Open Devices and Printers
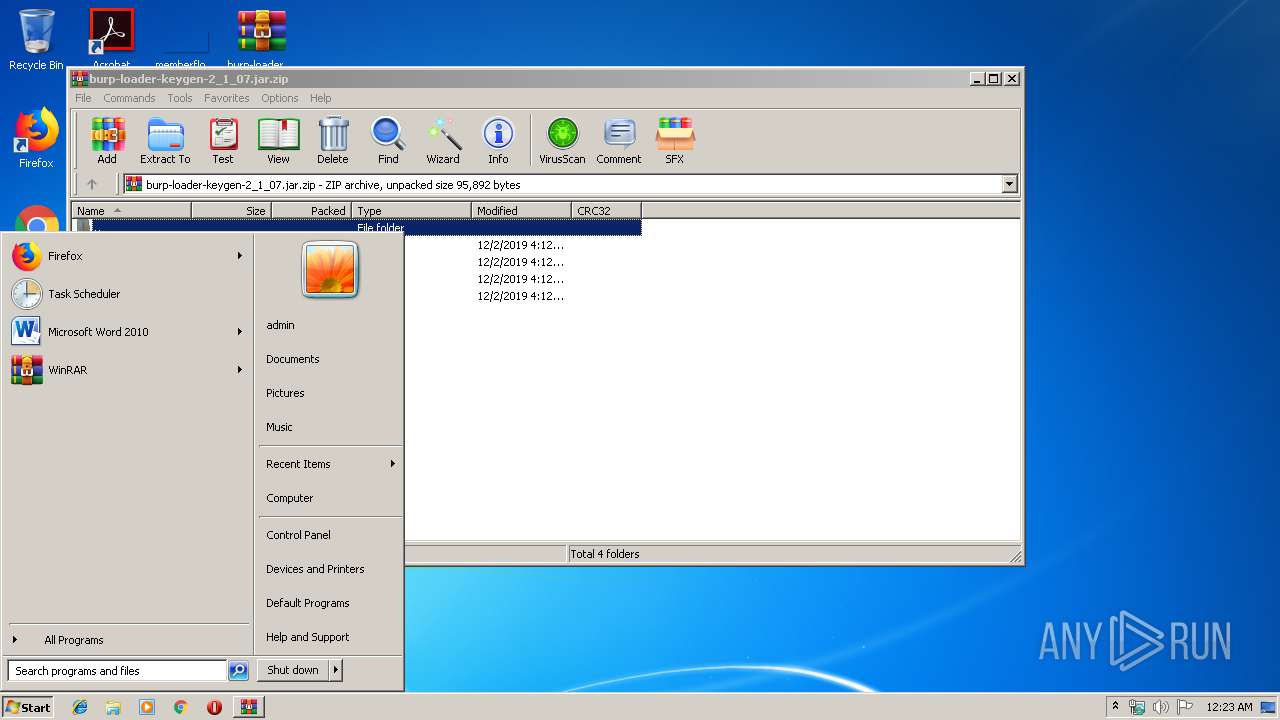The width and height of the screenshot is (1280, 720). pos(315,569)
